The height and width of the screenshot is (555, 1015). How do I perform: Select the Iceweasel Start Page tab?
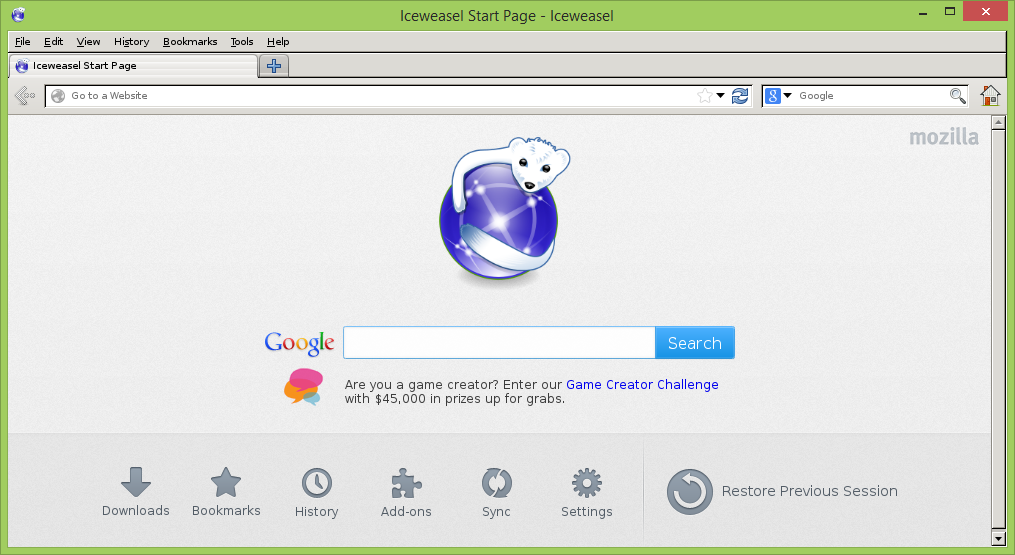tap(133, 65)
